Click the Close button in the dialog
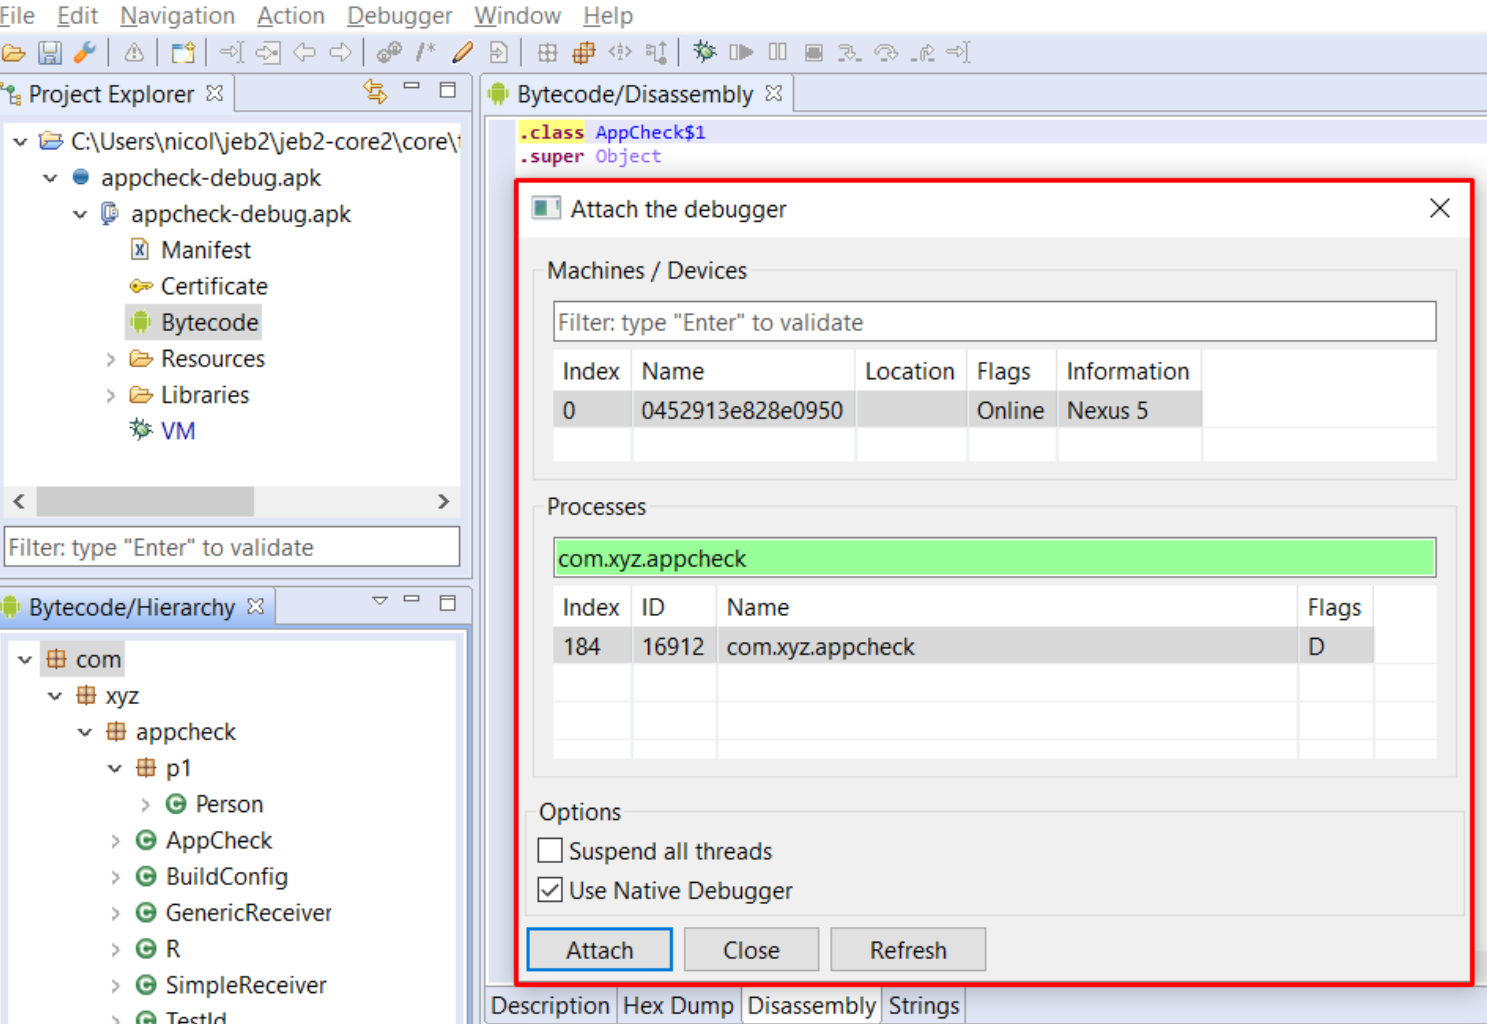 pyautogui.click(x=751, y=949)
